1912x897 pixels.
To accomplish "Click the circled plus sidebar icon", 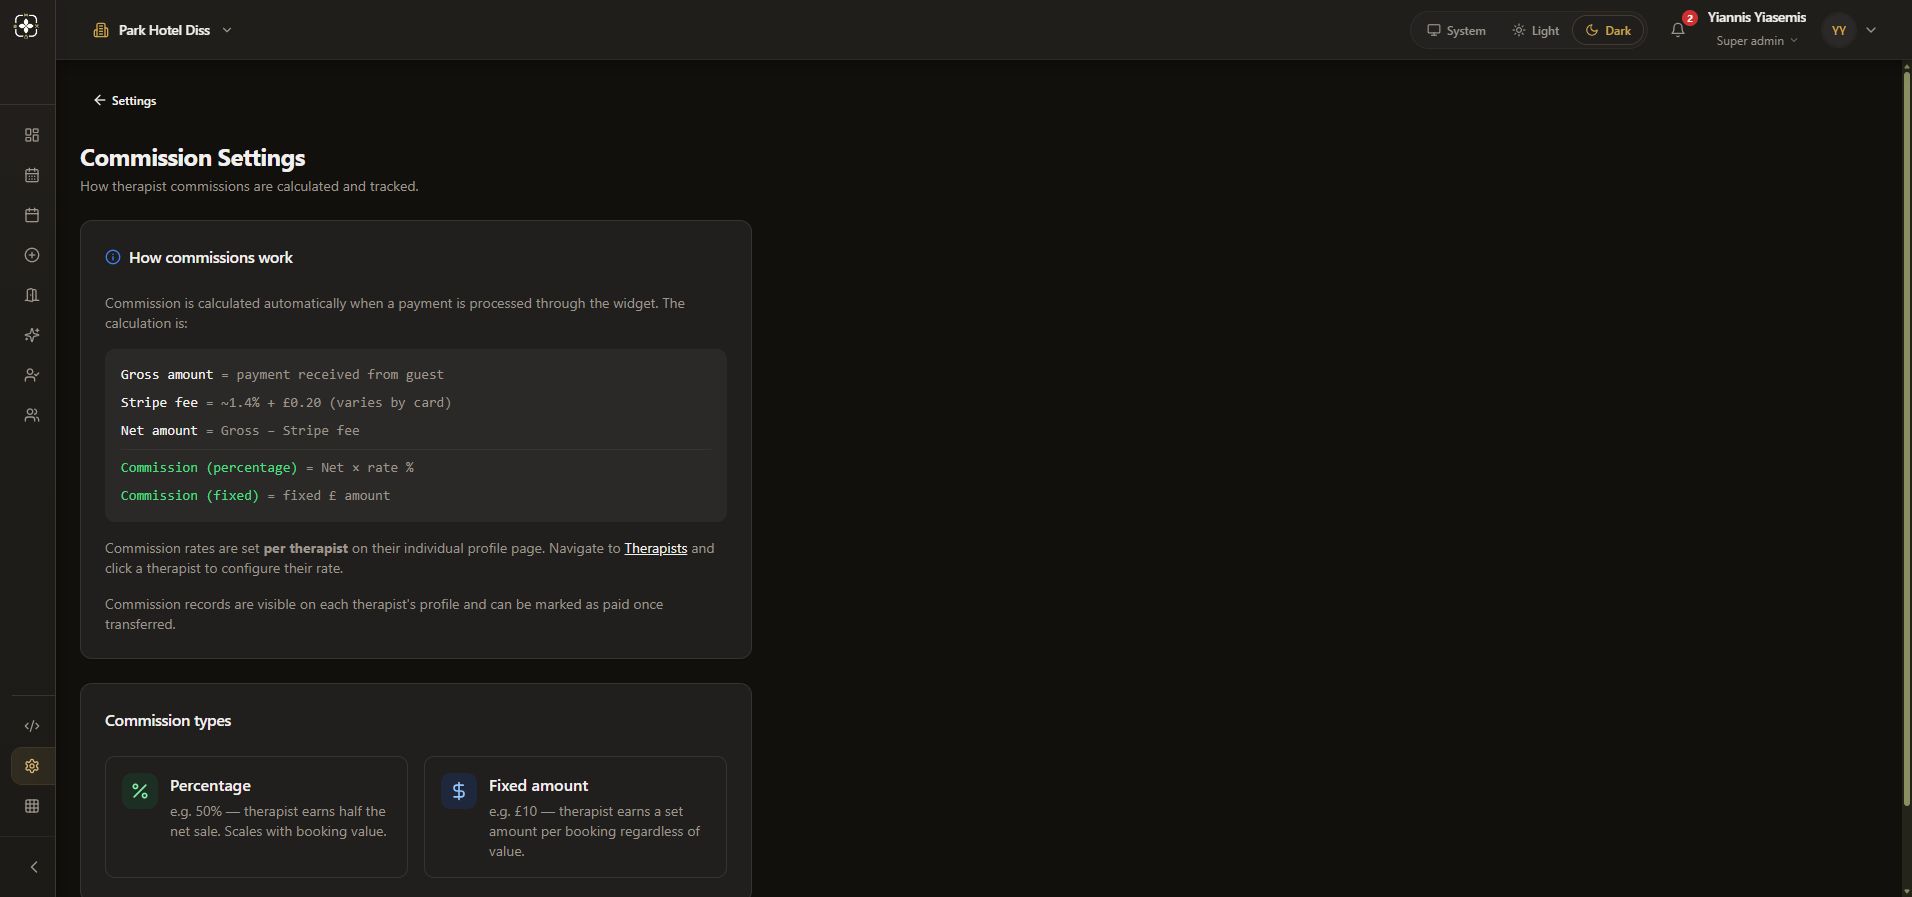I will point(32,255).
